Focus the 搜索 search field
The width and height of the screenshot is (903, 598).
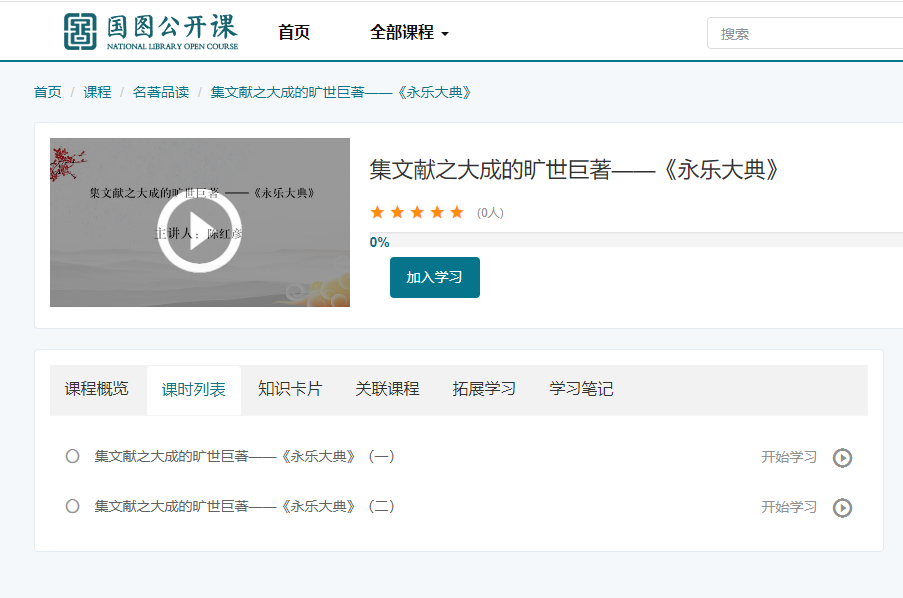pyautogui.click(x=805, y=33)
